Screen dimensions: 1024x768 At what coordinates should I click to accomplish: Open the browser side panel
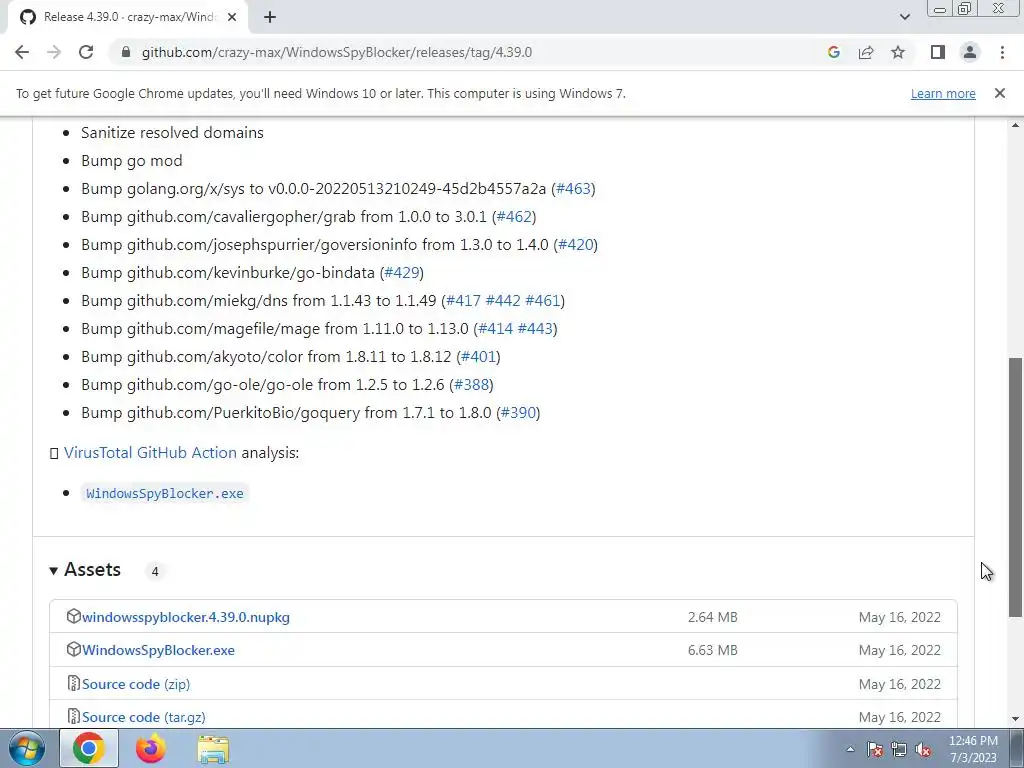tap(938, 52)
